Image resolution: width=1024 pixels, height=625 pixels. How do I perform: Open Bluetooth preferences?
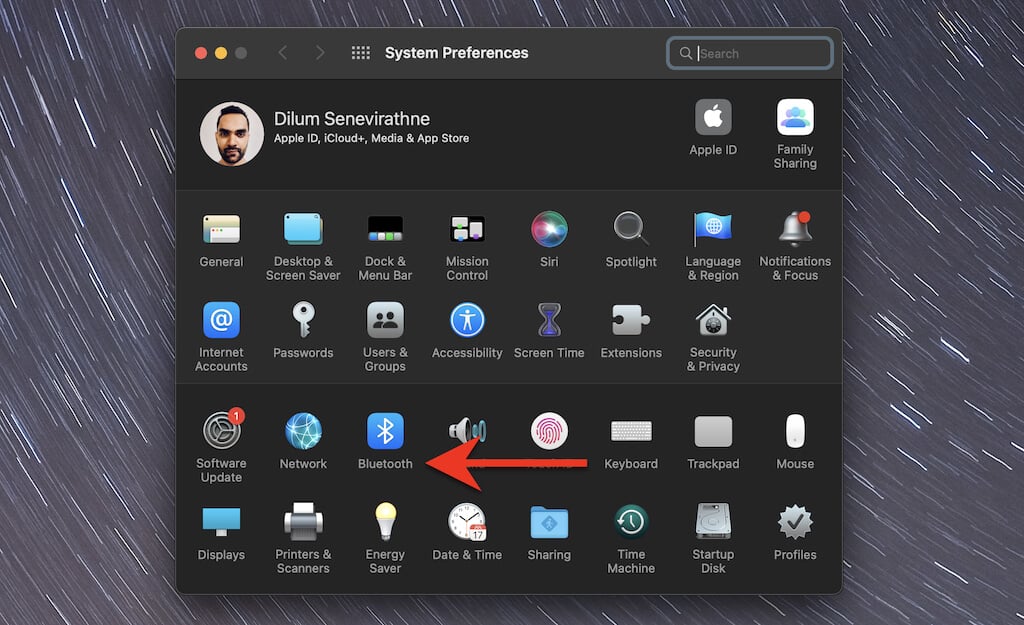tap(385, 431)
